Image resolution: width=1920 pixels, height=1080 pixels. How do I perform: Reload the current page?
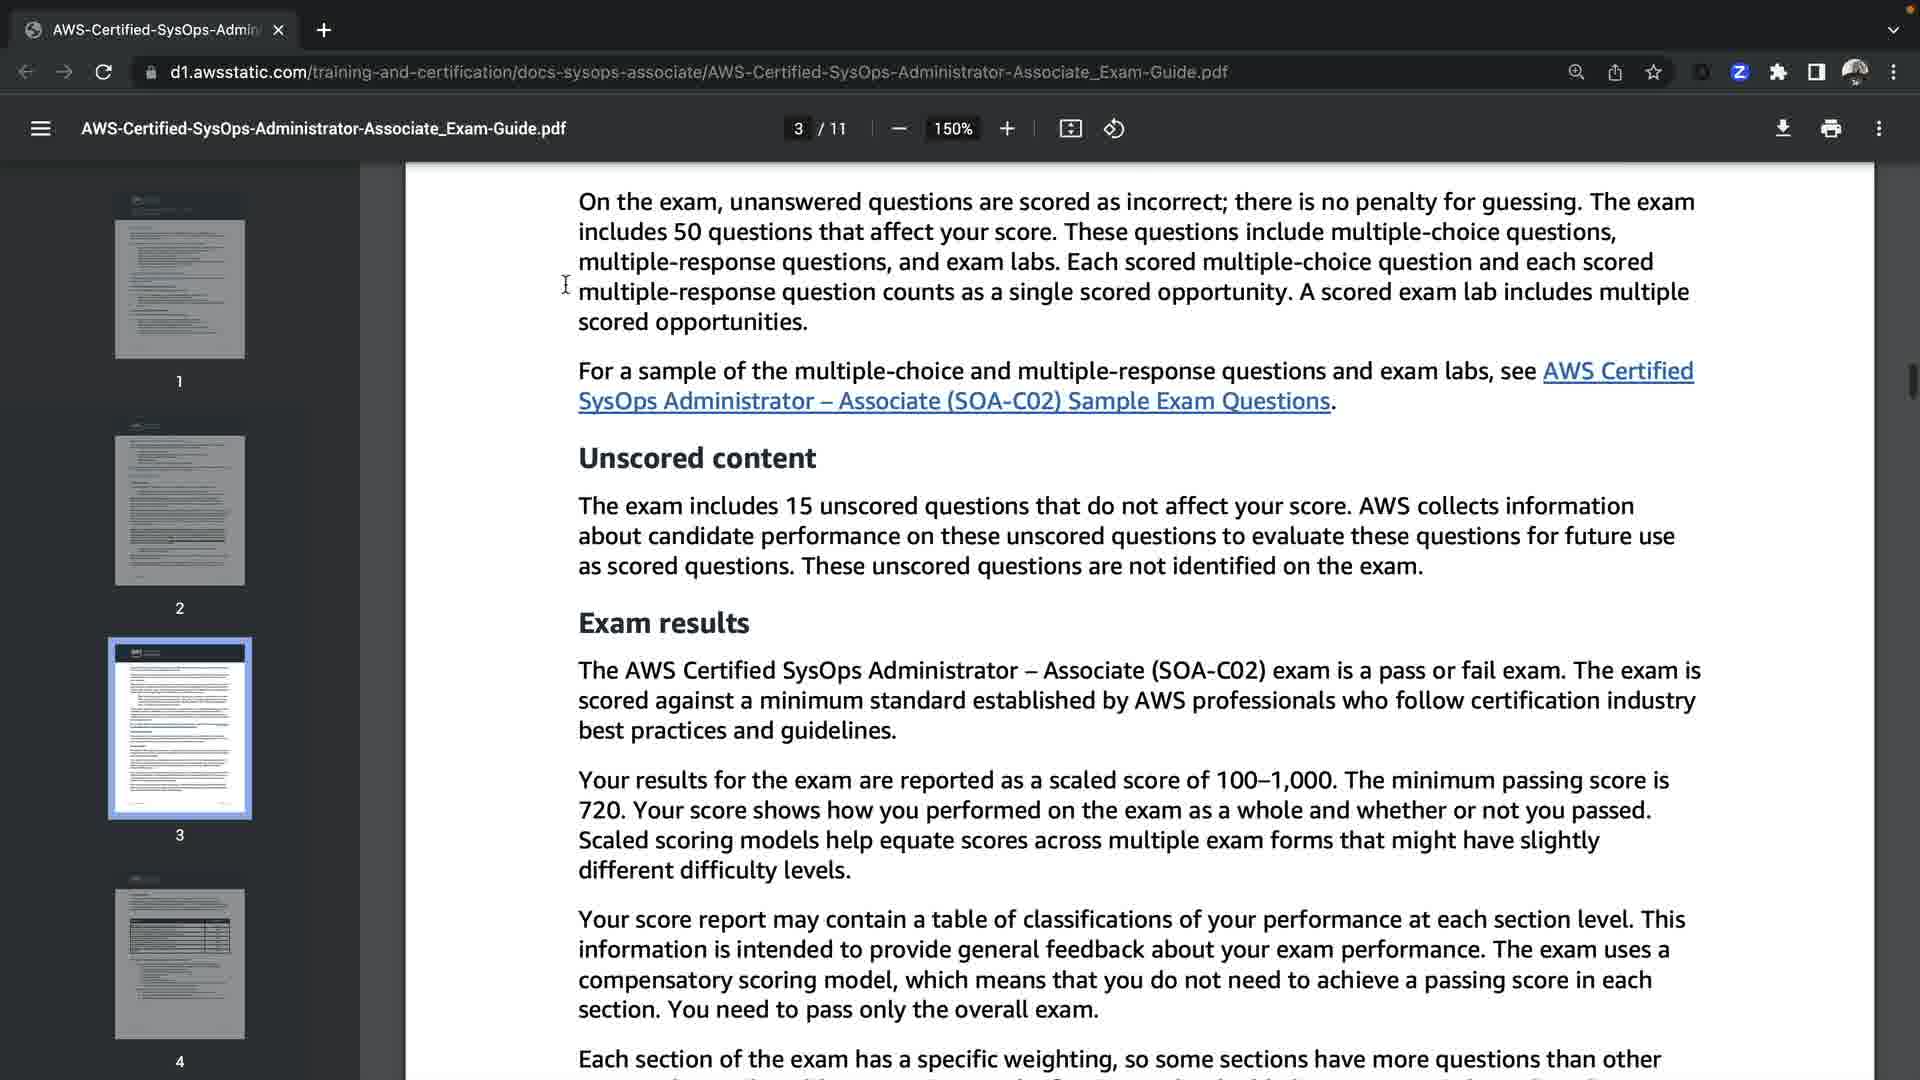tap(103, 72)
